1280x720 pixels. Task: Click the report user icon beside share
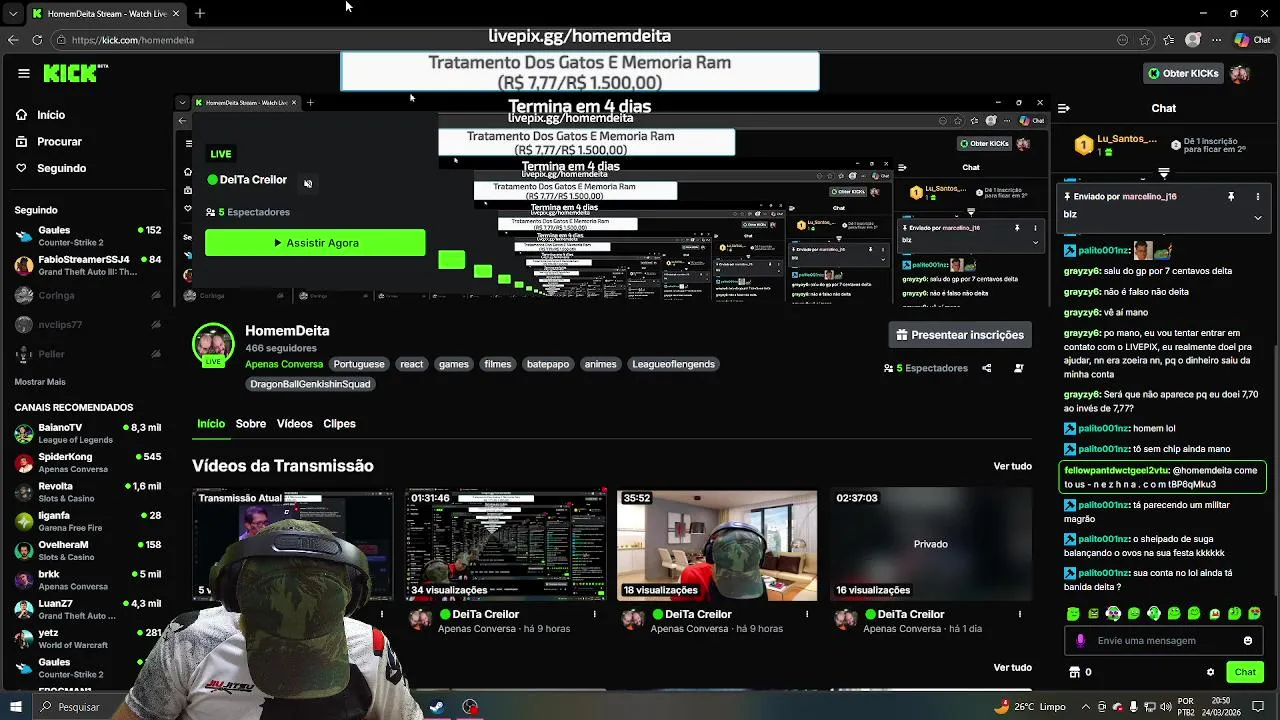1019,368
